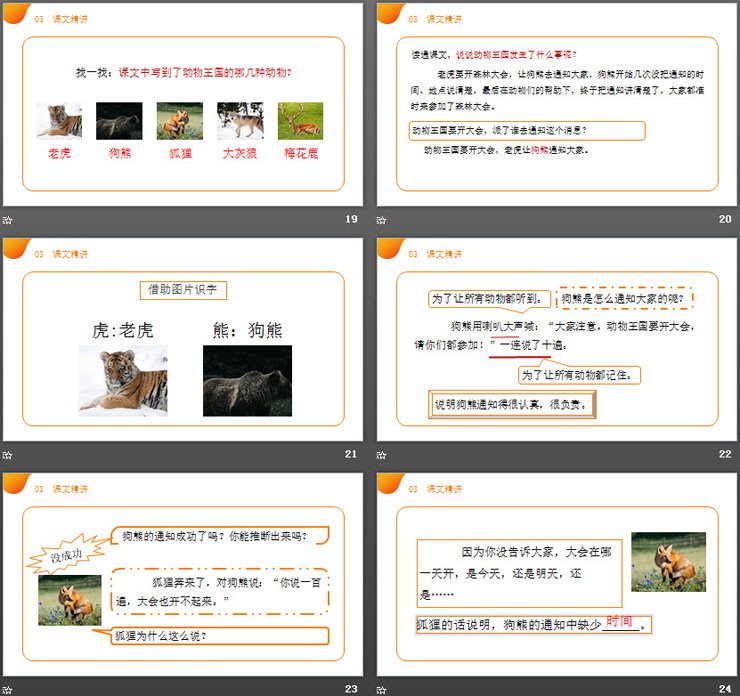Click the wolf photo above 大灰狼 label
Screen dimensions: 740x696
(x=240, y=121)
